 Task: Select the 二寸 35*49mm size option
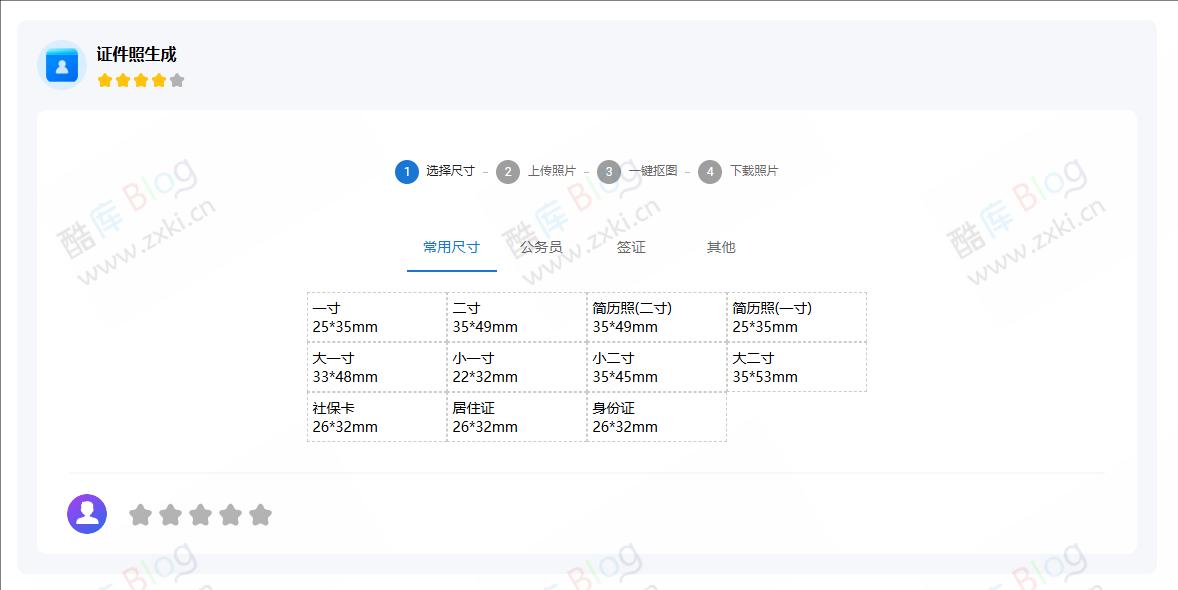[x=516, y=316]
